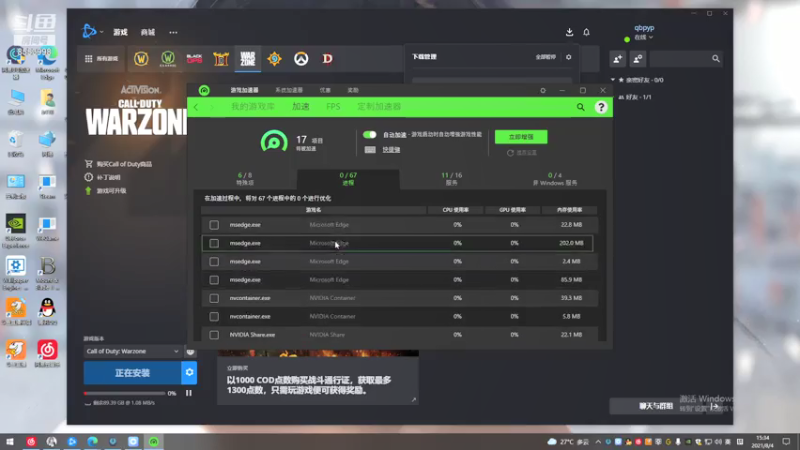This screenshot has width=800, height=450.
Task: Open Battle.net notifications bell
Action: click(586, 32)
